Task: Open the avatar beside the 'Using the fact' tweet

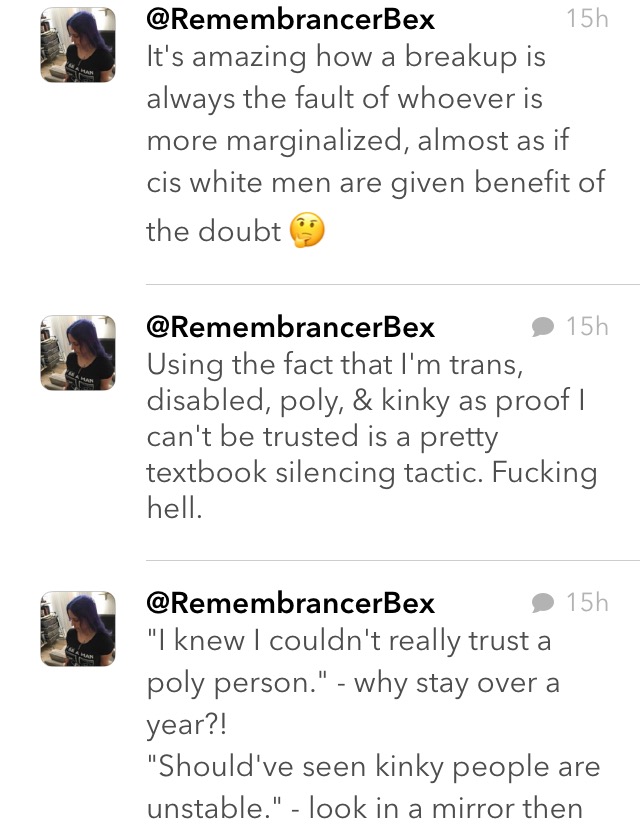Action: tap(78, 353)
